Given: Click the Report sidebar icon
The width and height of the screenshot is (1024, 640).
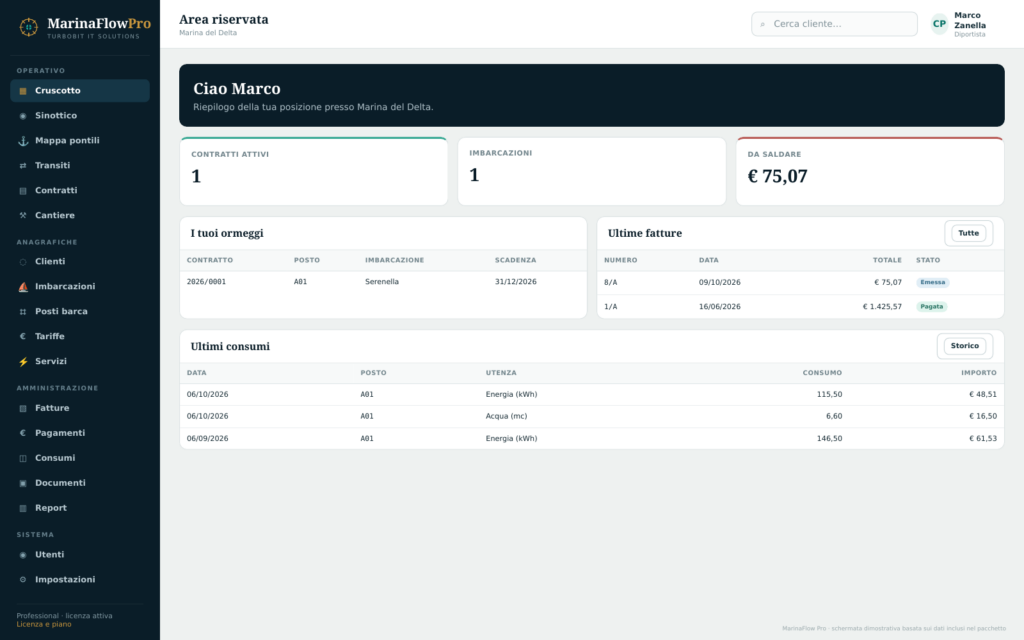Looking at the screenshot, I should (x=23, y=508).
